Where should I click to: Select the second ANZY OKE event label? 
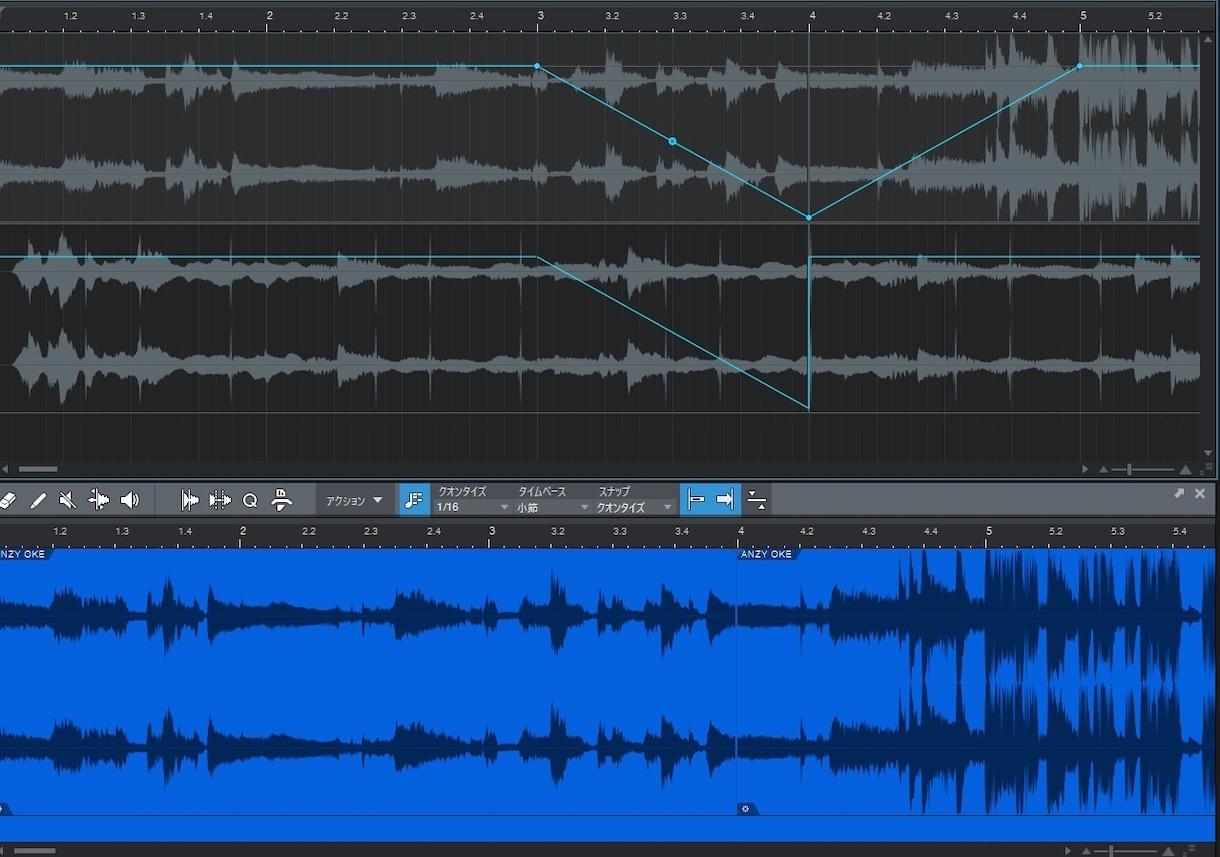(x=767, y=554)
